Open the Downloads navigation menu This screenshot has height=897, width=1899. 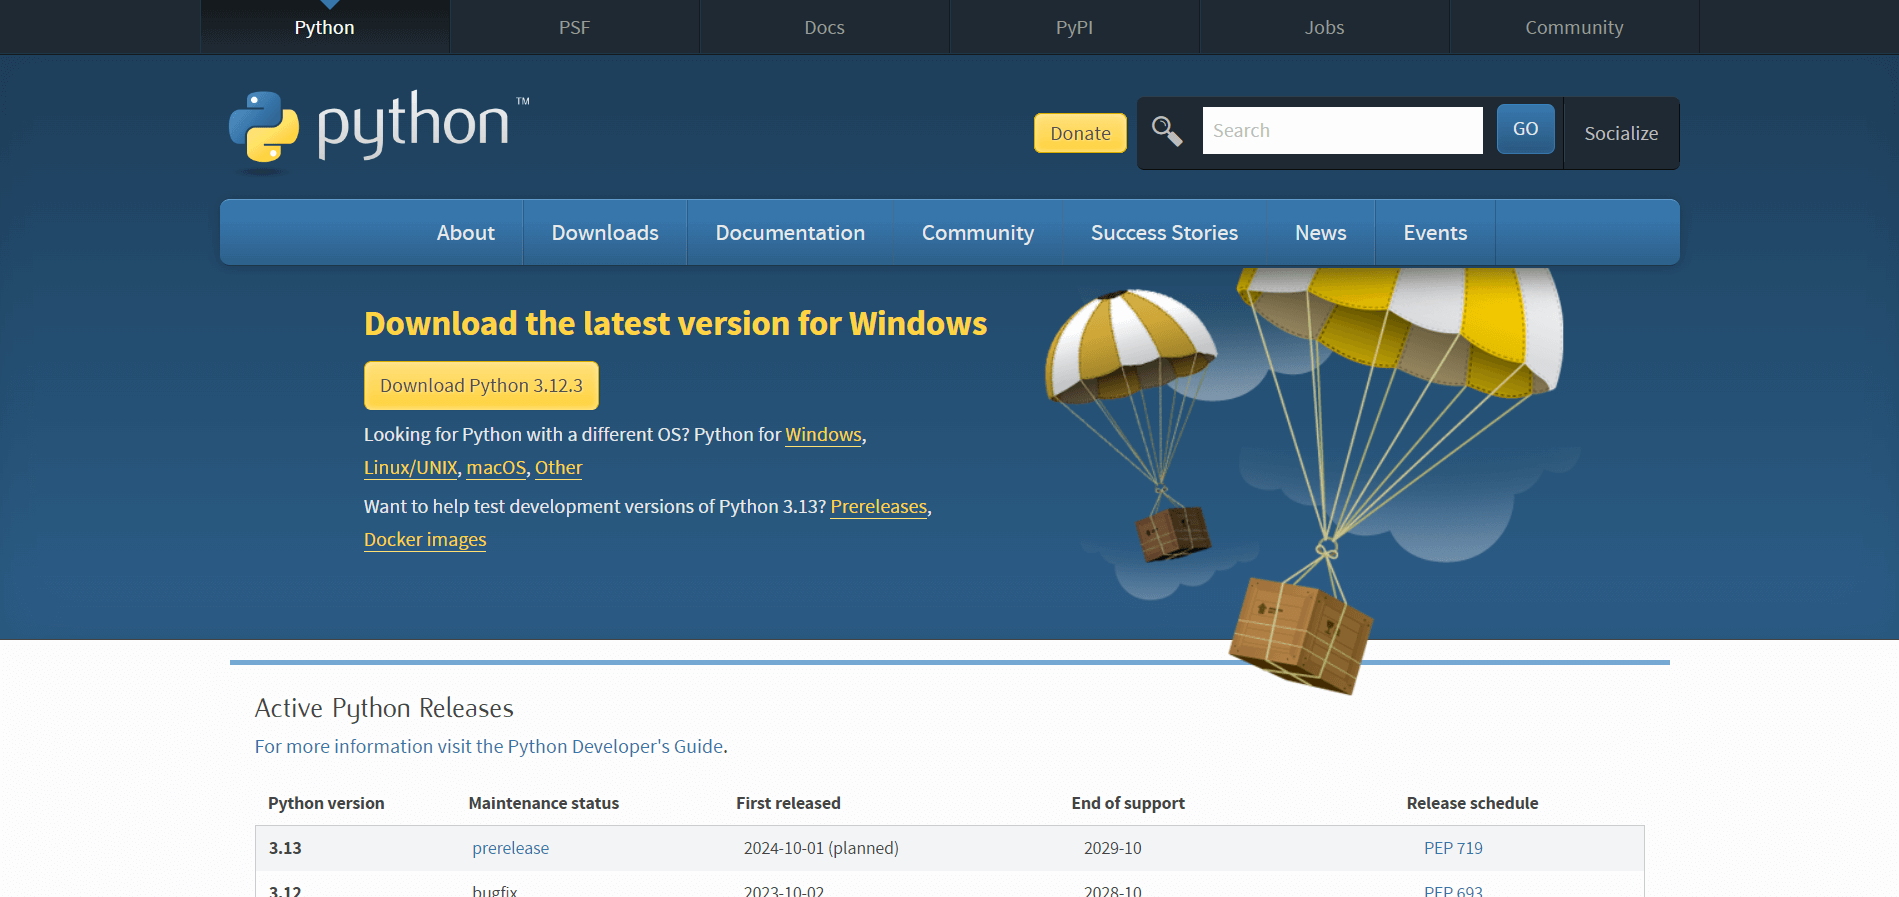pyautogui.click(x=605, y=232)
